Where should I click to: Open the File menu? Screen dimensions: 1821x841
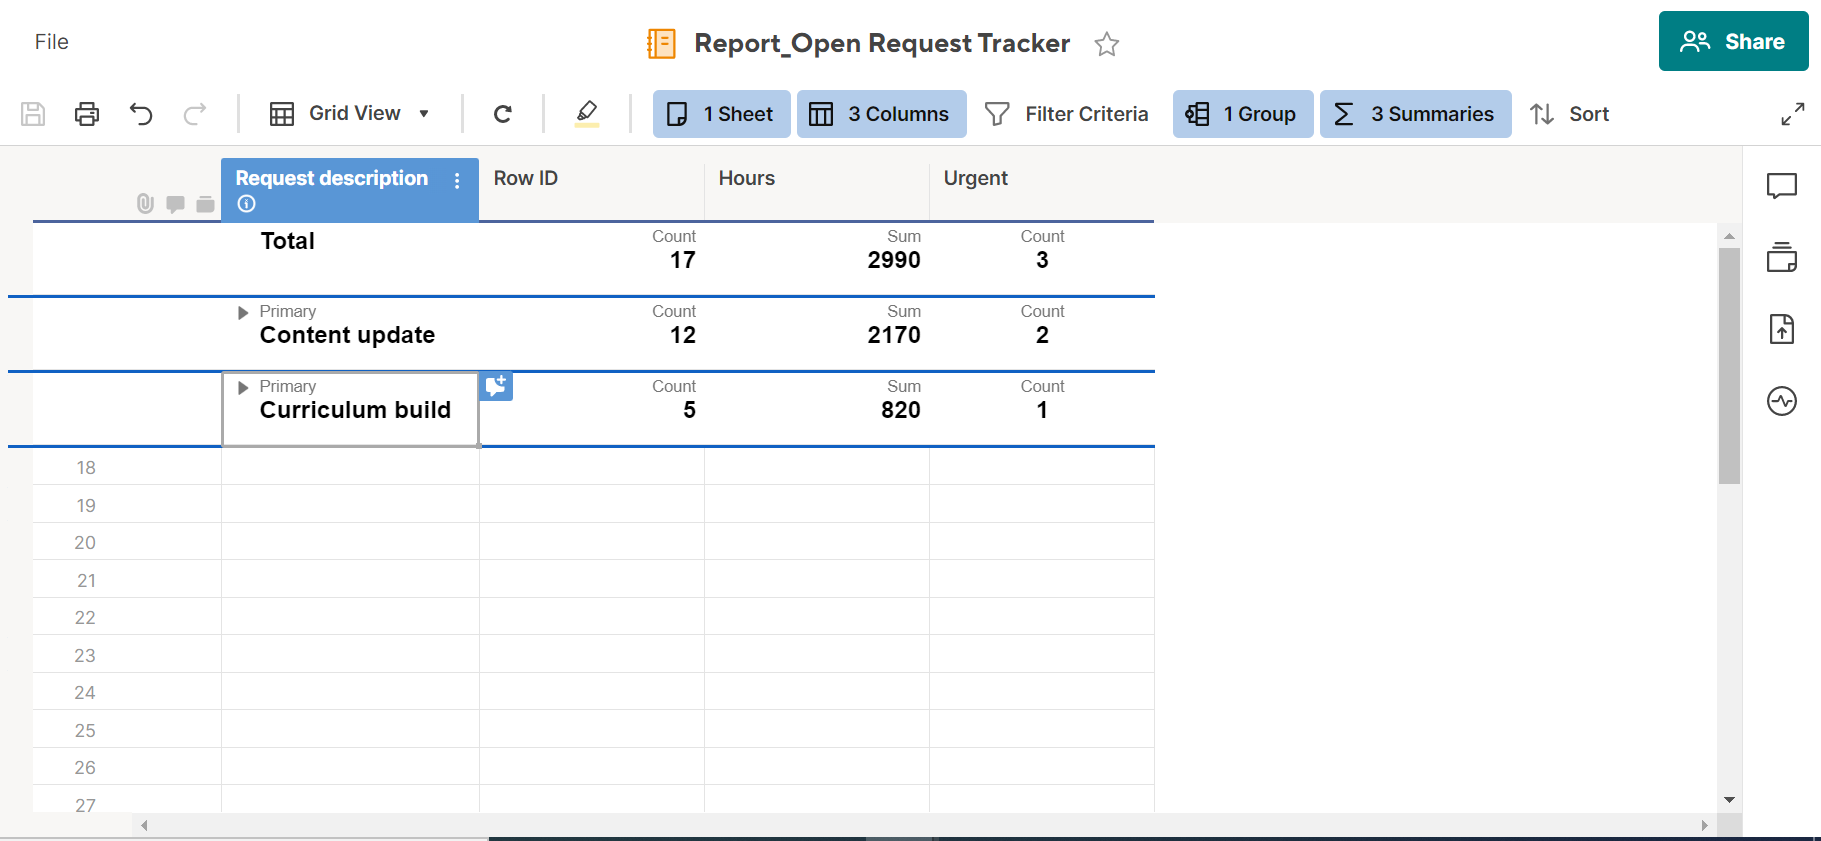(x=52, y=42)
